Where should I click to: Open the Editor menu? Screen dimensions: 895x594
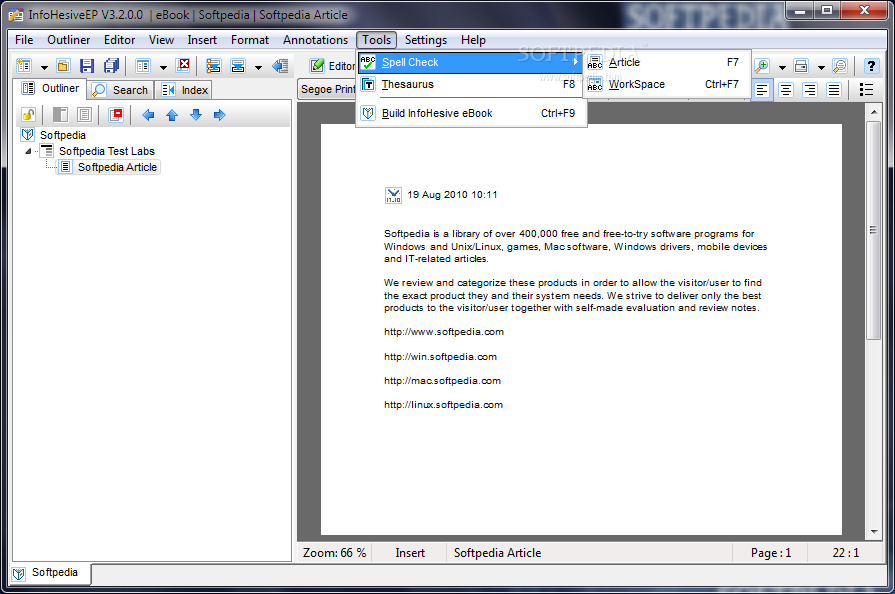point(119,40)
